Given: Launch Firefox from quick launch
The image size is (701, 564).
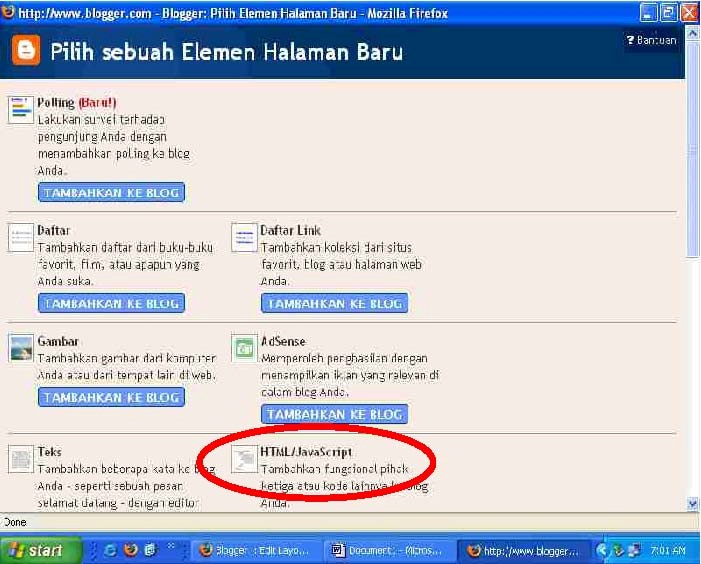Looking at the screenshot, I should (131, 550).
